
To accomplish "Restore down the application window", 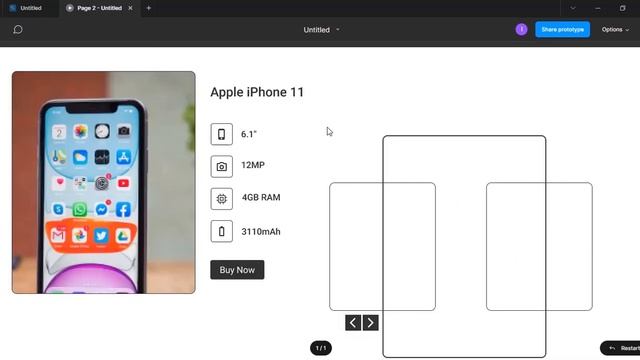I will (x=622, y=8).
